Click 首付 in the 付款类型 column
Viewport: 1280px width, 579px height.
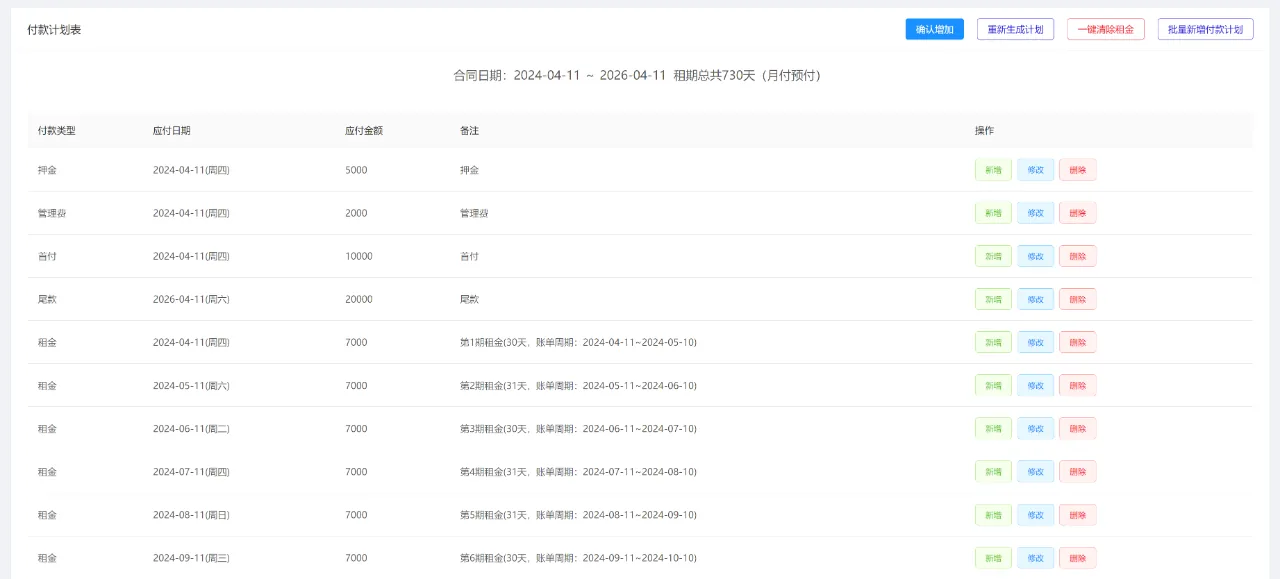47,256
